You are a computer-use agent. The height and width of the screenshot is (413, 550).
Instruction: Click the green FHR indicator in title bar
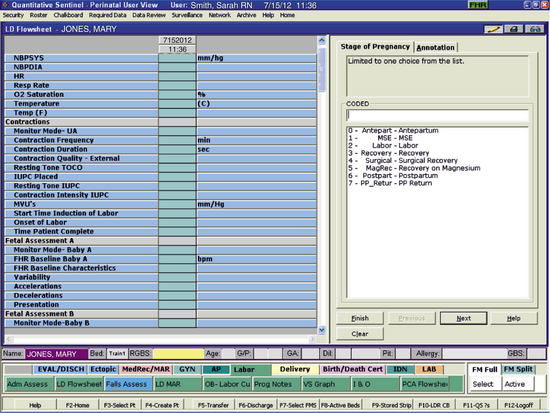point(478,5)
